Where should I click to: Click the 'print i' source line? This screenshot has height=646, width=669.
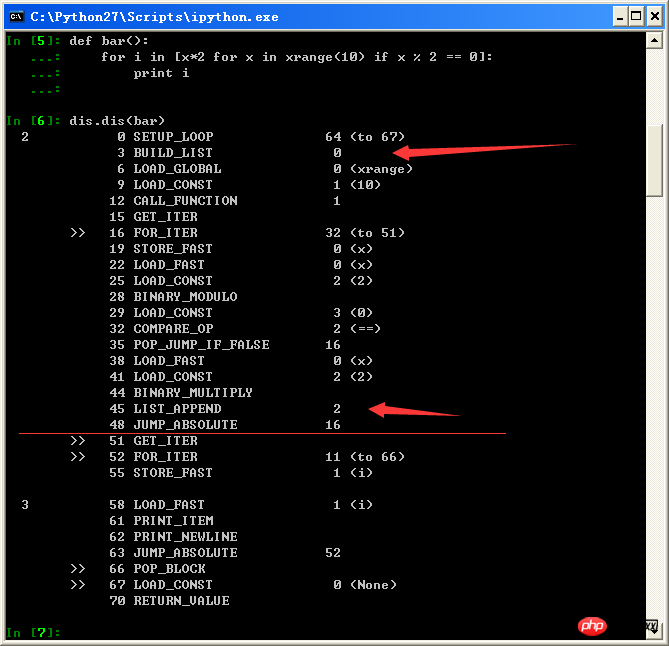(x=161, y=73)
